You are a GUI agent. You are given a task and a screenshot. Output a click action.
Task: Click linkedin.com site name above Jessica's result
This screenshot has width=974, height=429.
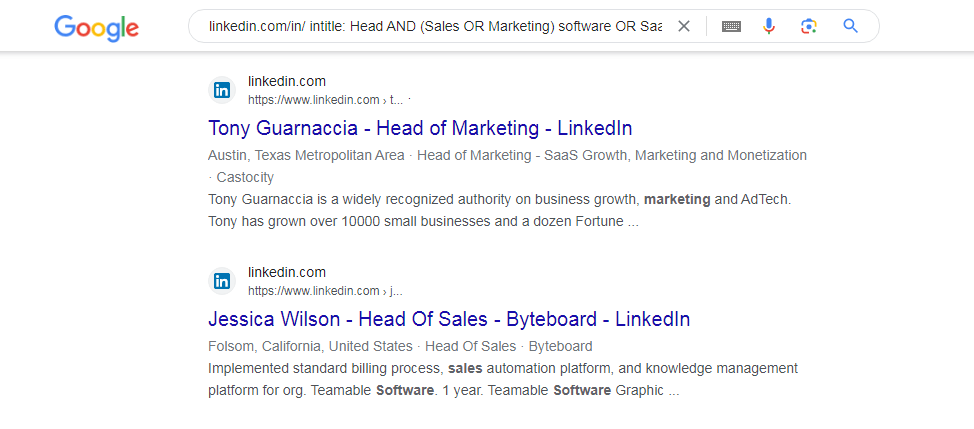pos(286,272)
